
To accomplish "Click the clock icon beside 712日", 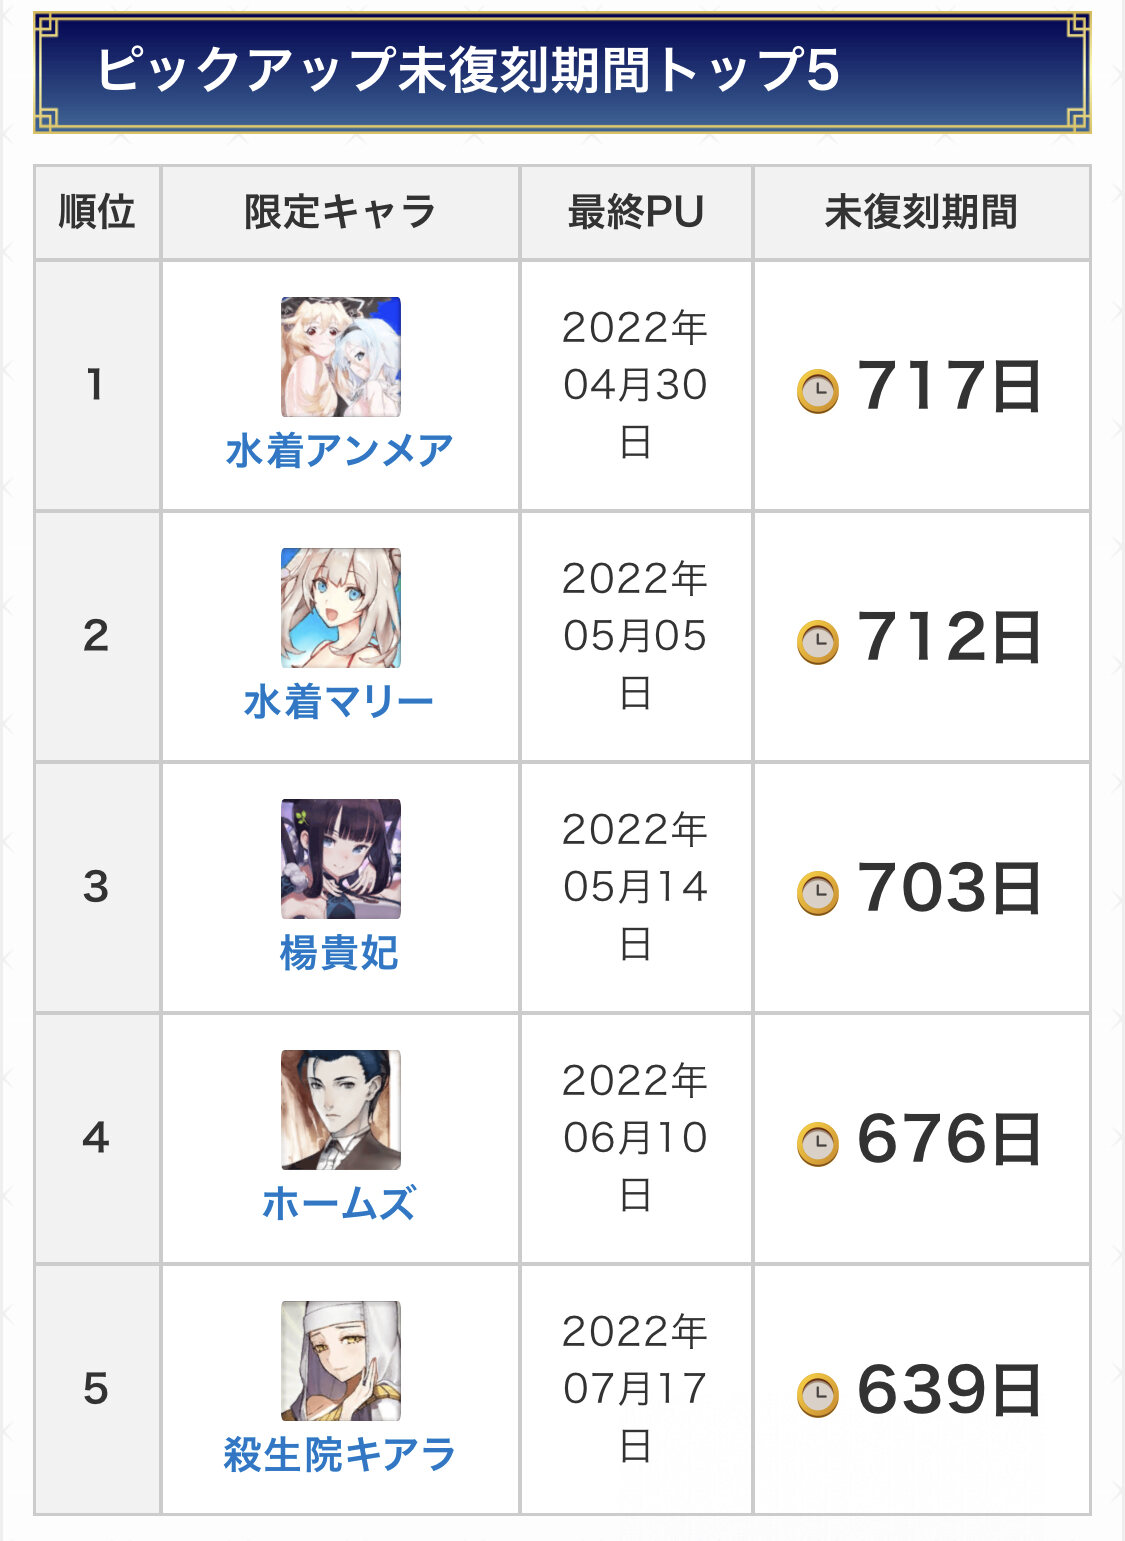I will tap(818, 642).
